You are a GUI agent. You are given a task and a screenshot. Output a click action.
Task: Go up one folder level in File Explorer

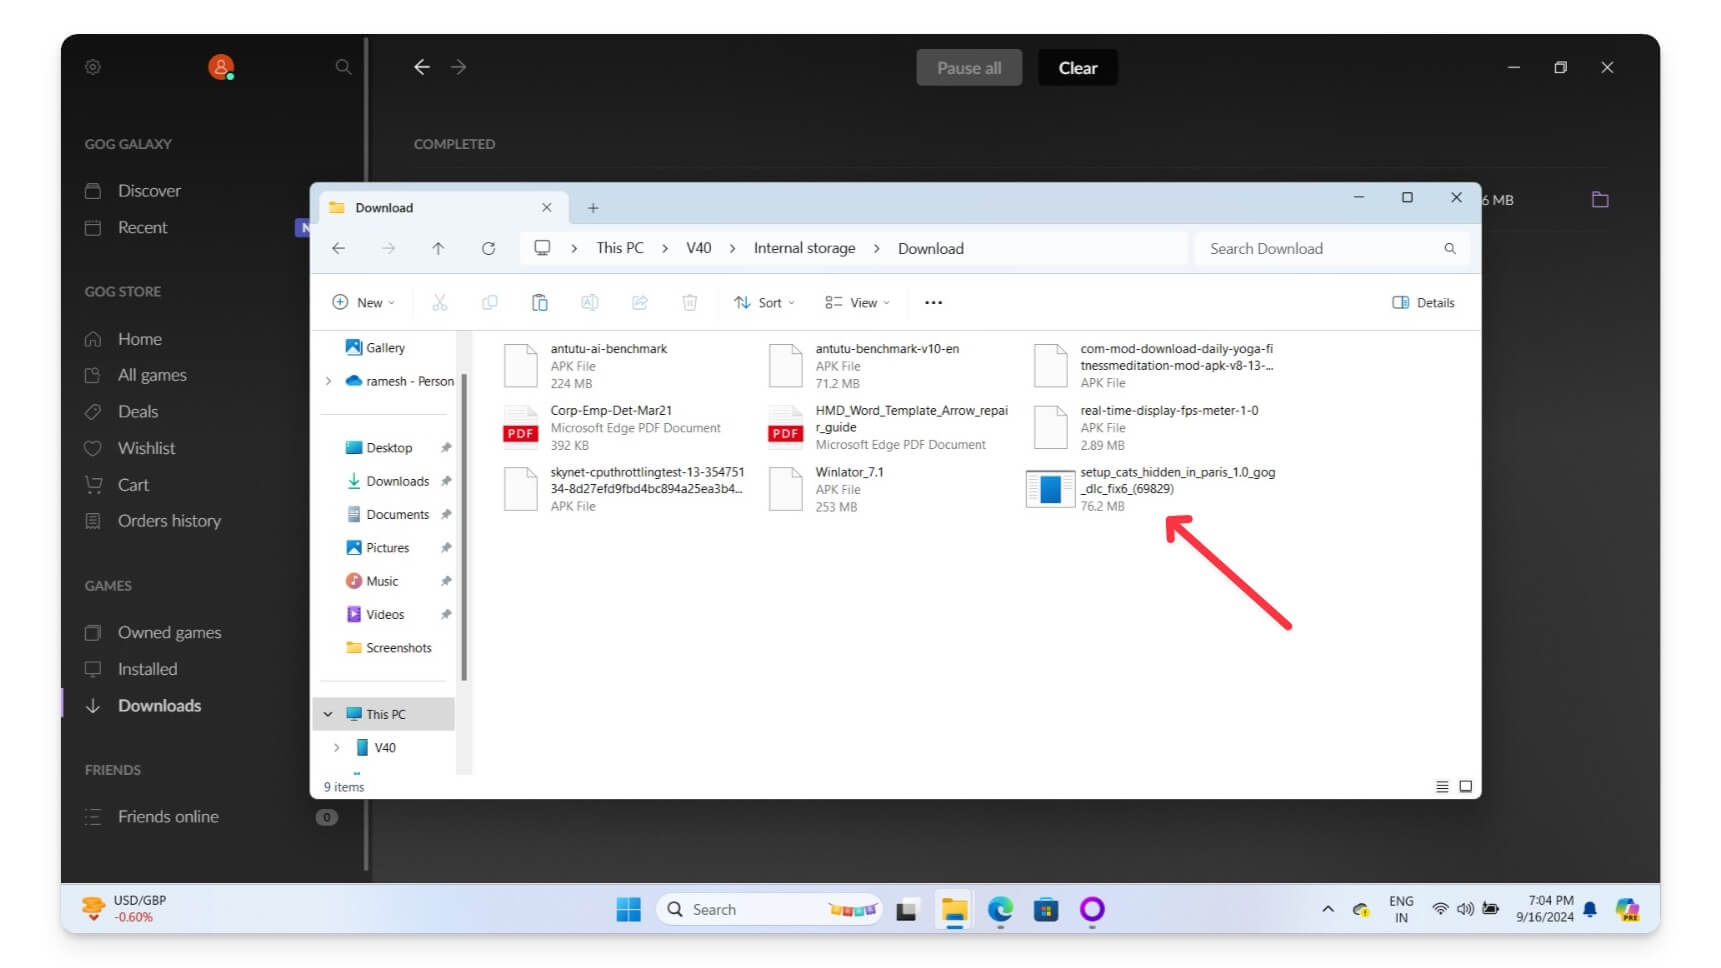pos(438,248)
